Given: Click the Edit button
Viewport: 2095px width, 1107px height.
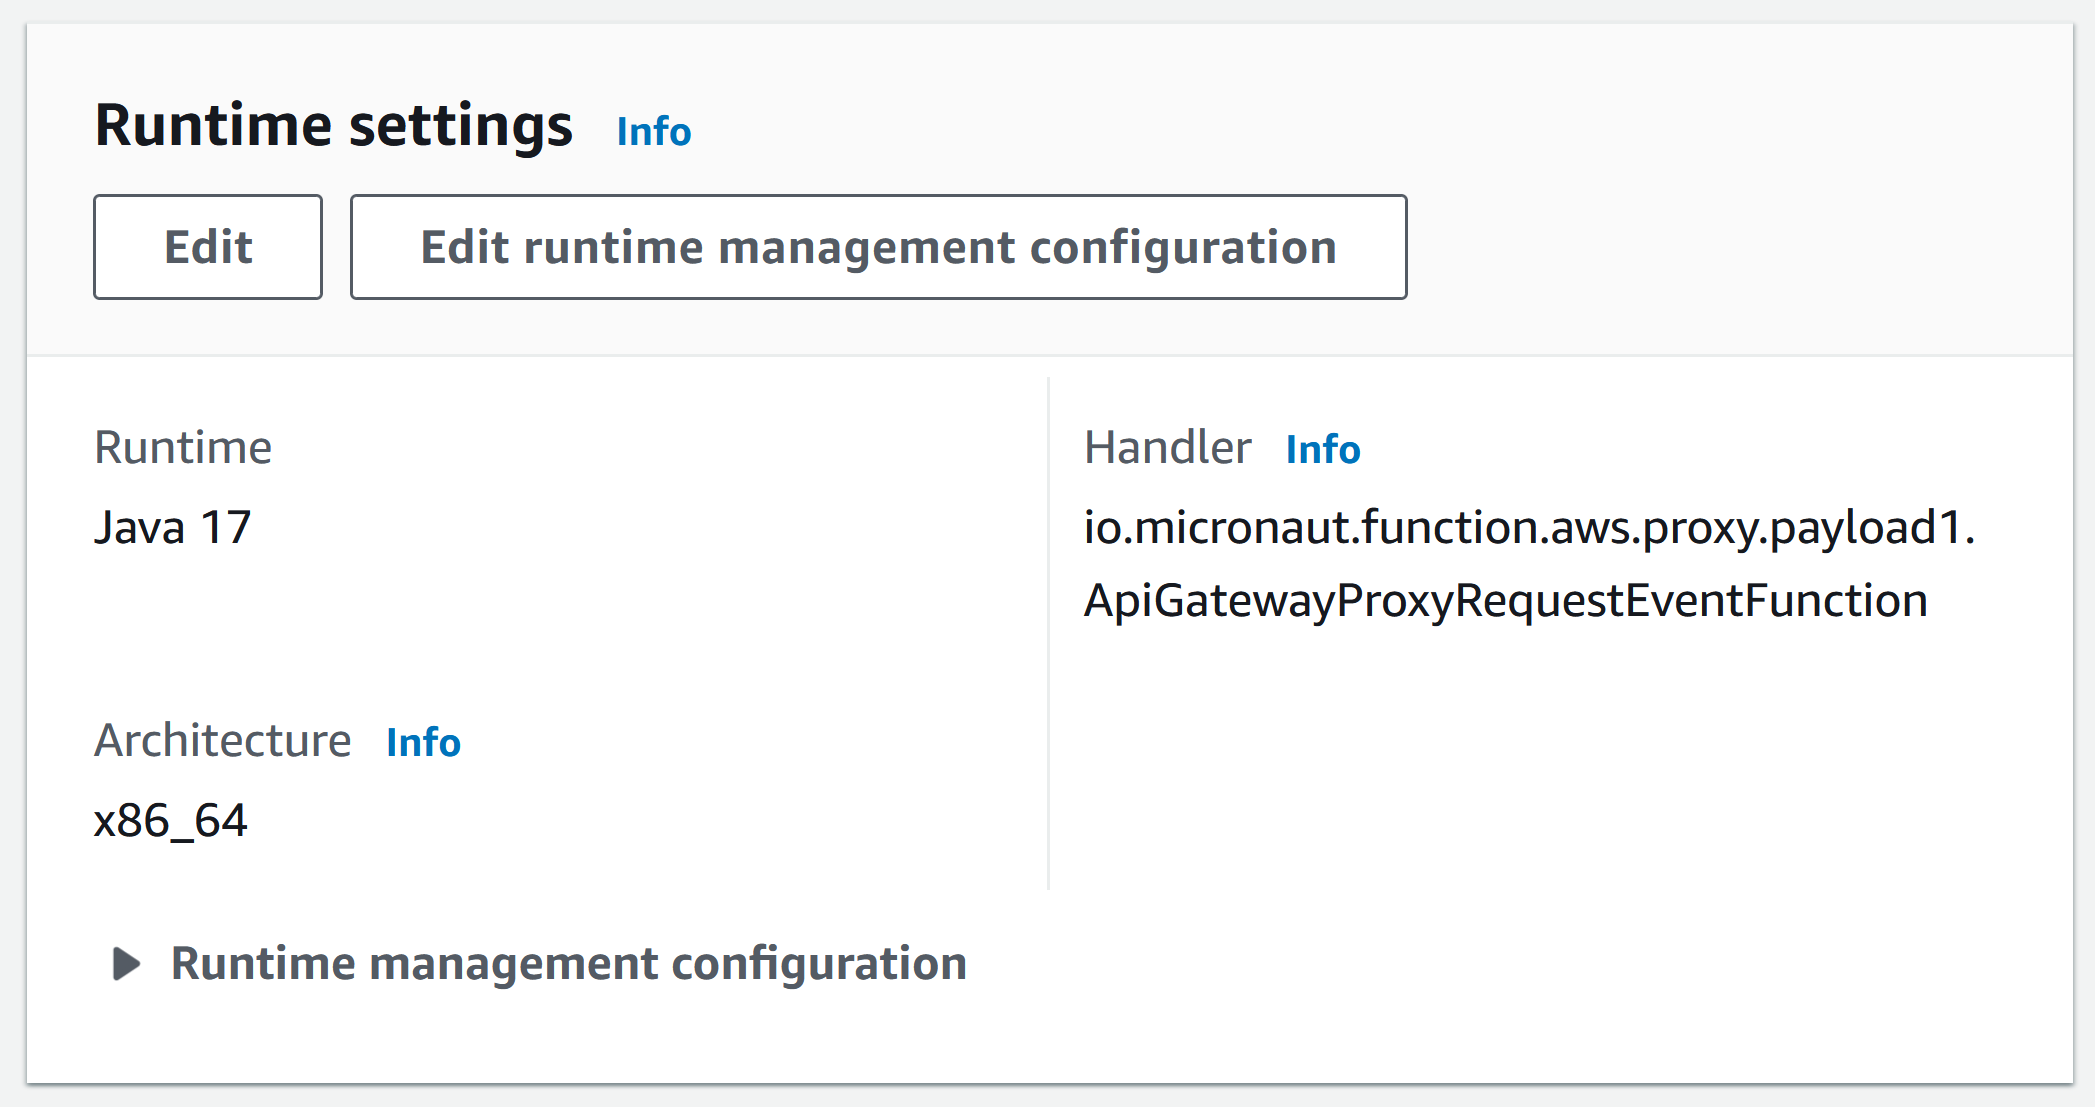Looking at the screenshot, I should [x=208, y=247].
